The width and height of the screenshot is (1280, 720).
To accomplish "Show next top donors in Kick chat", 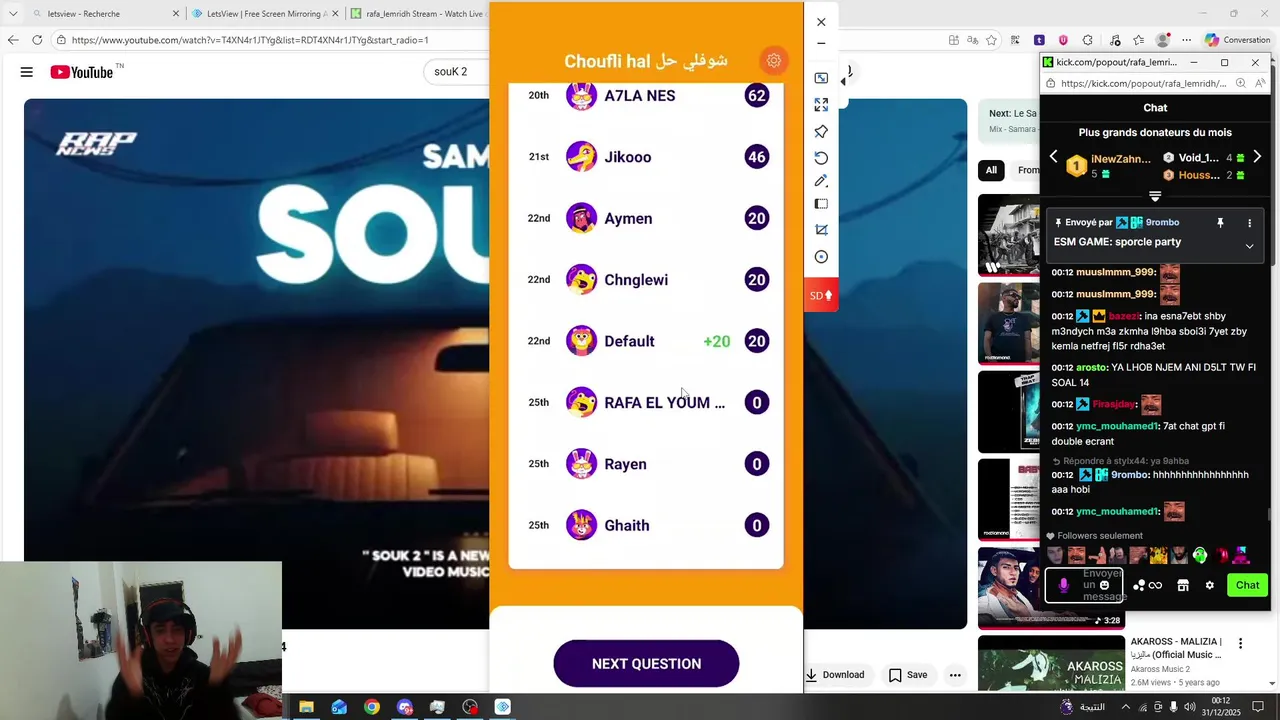I will point(1257,157).
